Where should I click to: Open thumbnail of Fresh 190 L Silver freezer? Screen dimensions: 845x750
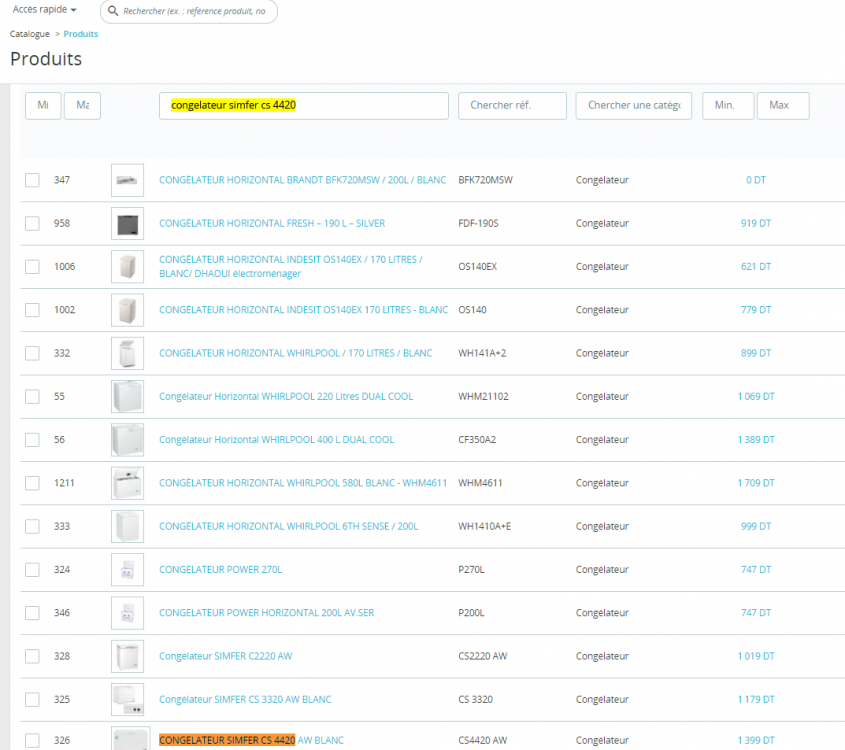127,223
